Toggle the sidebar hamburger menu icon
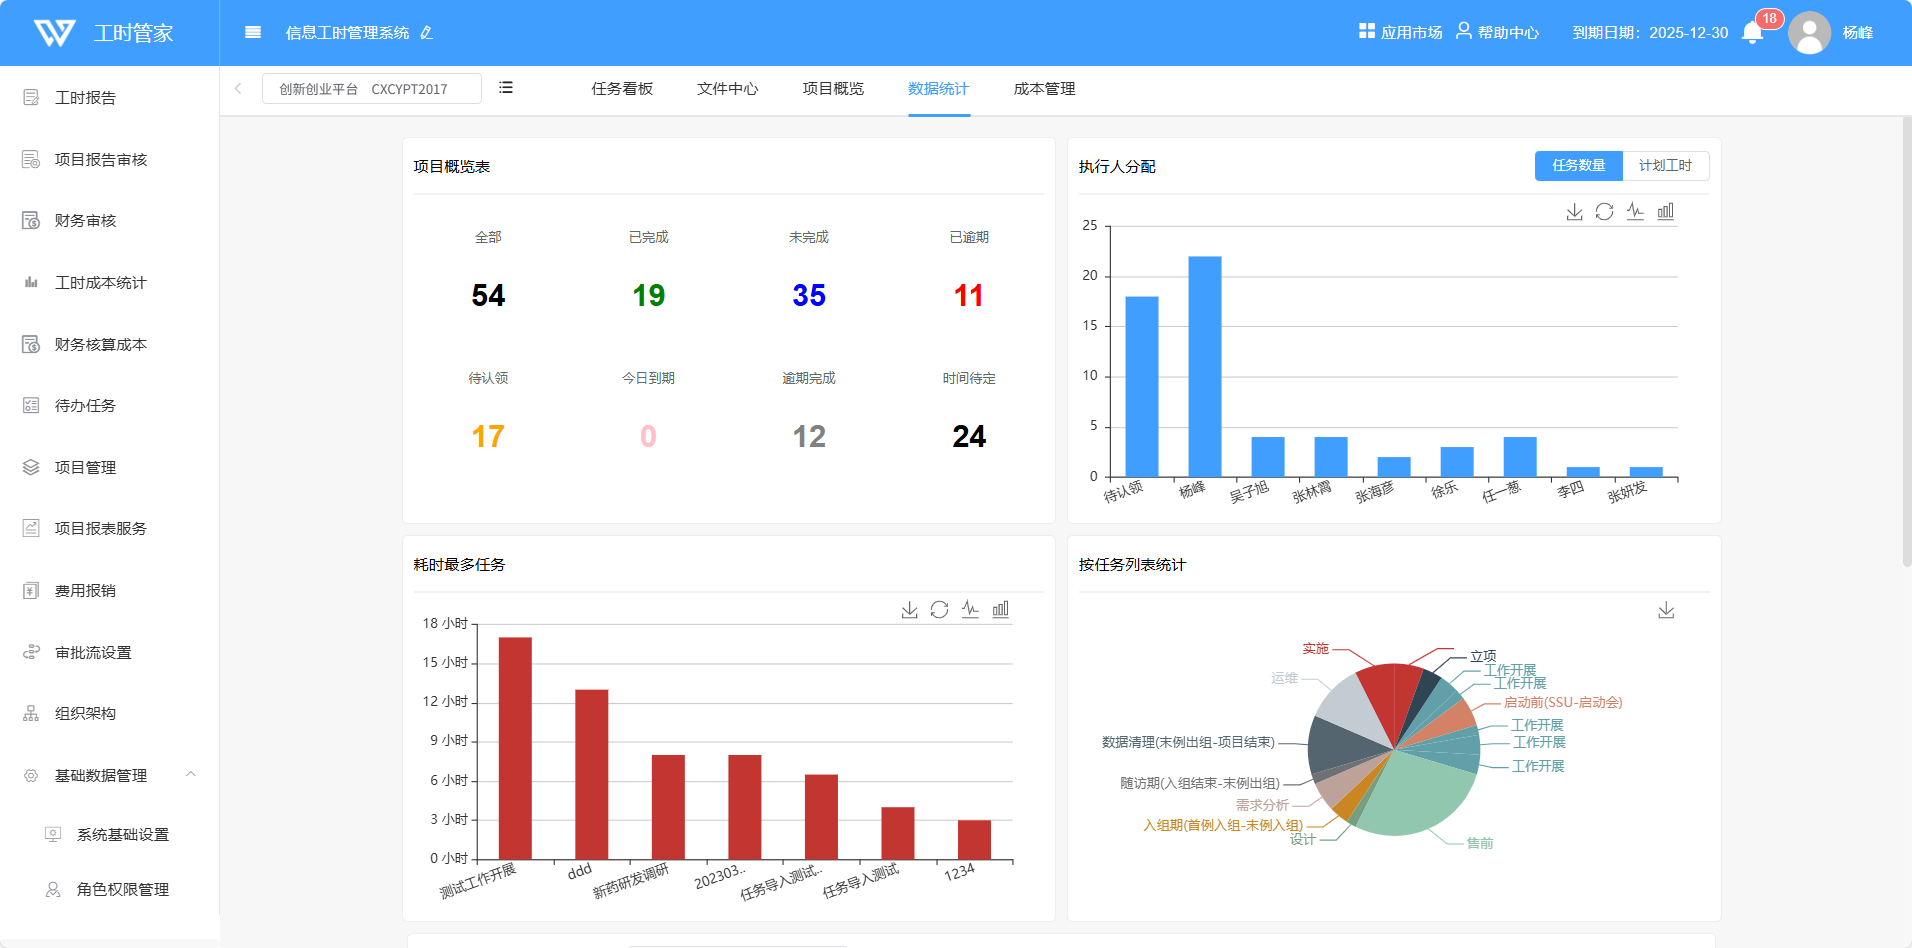This screenshot has height=948, width=1912. click(x=253, y=33)
